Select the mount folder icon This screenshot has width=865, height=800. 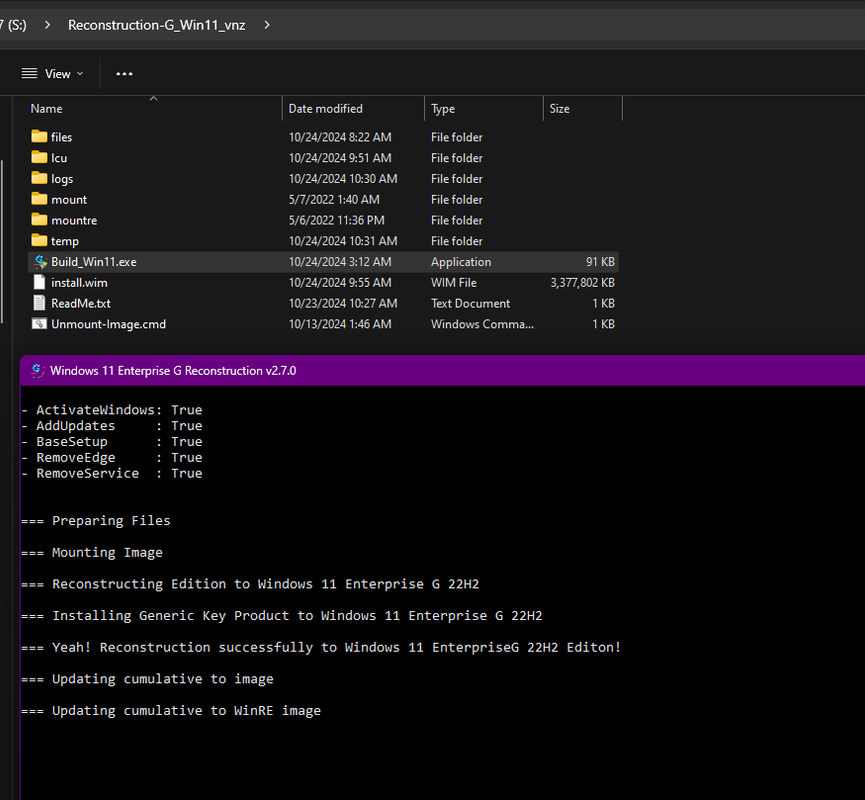click(39, 199)
